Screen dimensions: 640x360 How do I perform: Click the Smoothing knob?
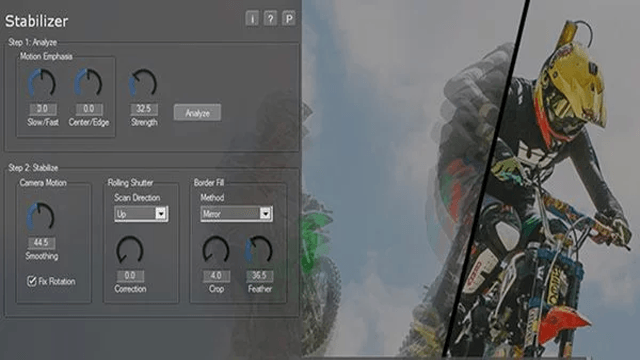point(41,216)
